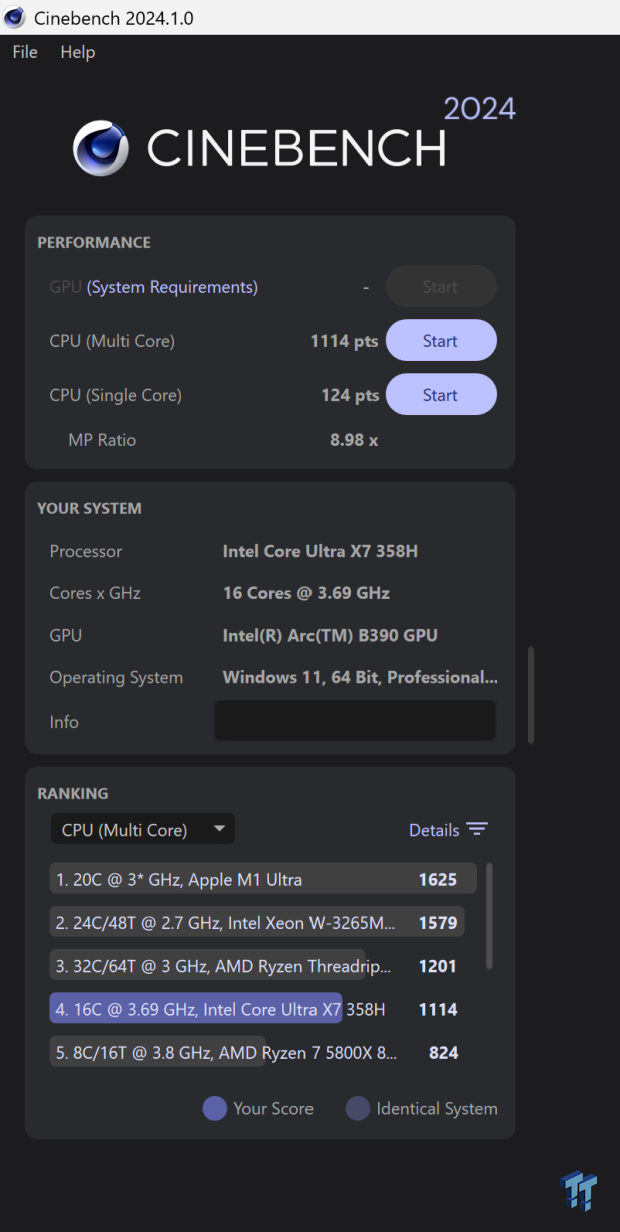Click the RANKING section heading
Image resolution: width=620 pixels, height=1232 pixels.
(73, 793)
